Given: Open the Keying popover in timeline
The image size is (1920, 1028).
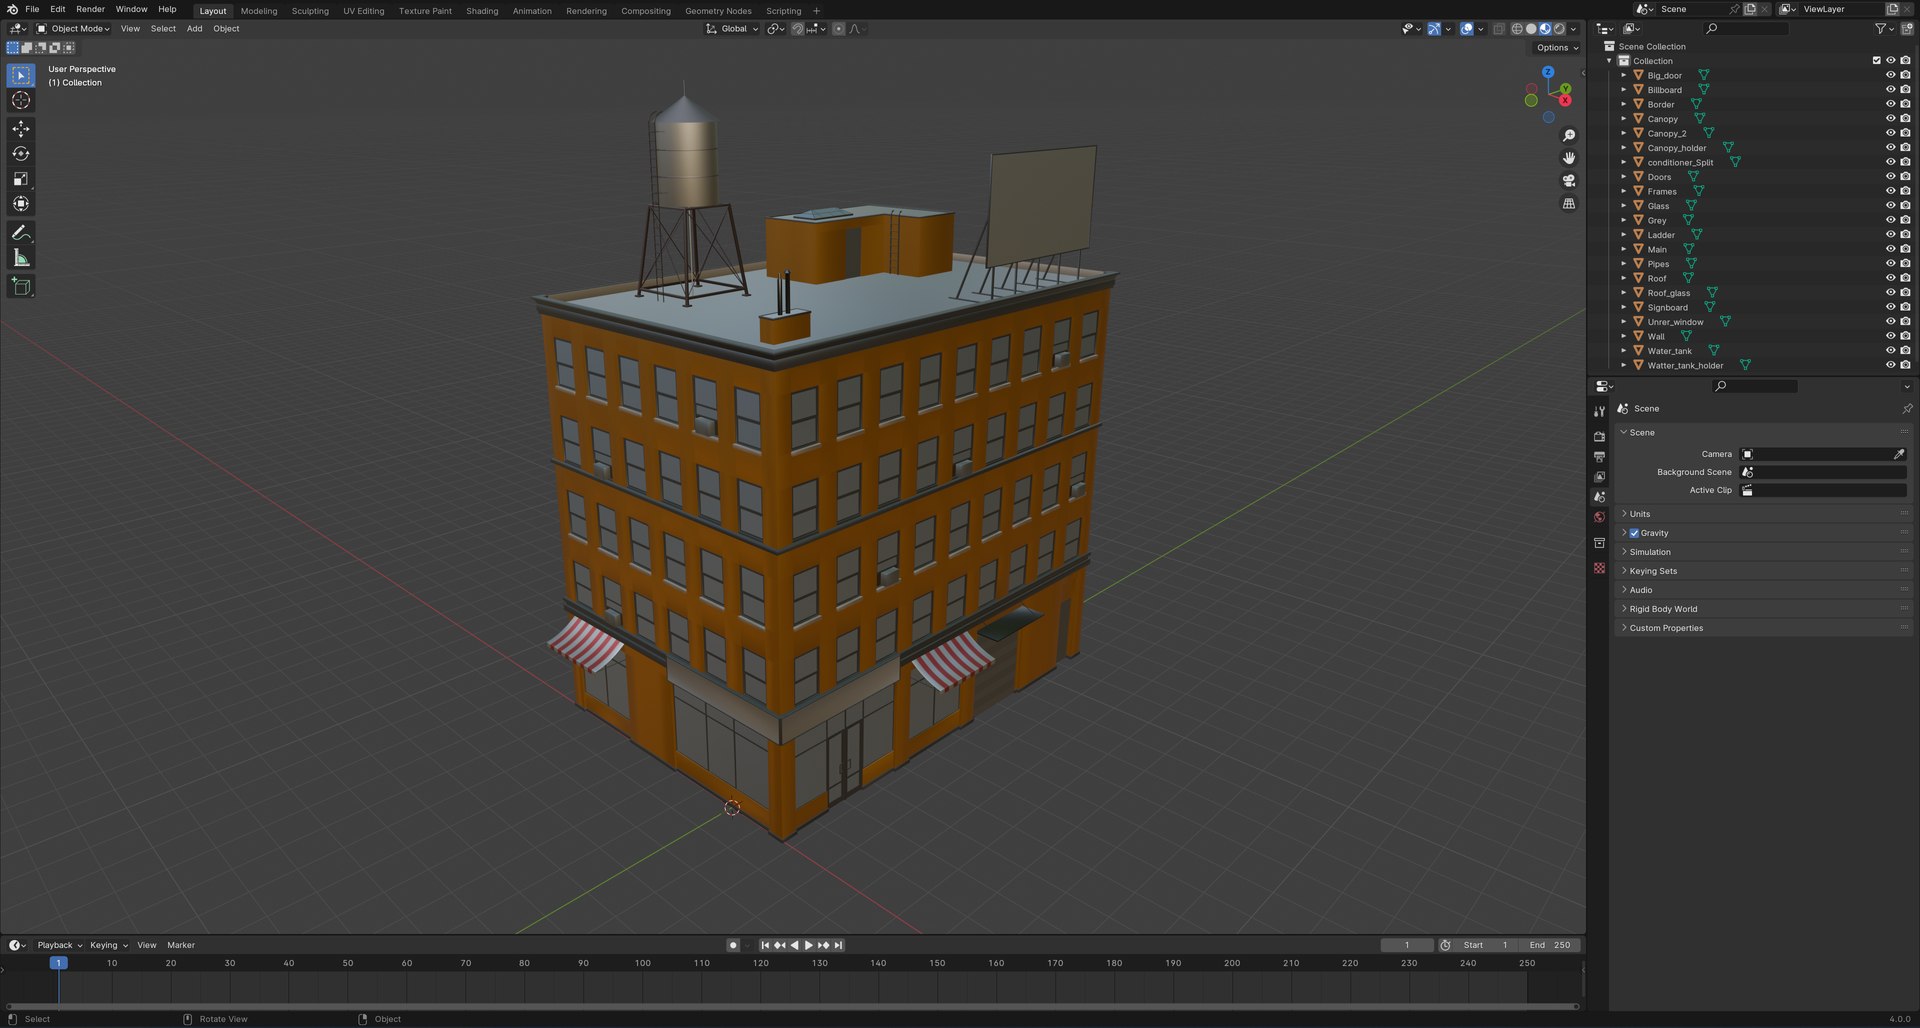Looking at the screenshot, I should coord(108,945).
